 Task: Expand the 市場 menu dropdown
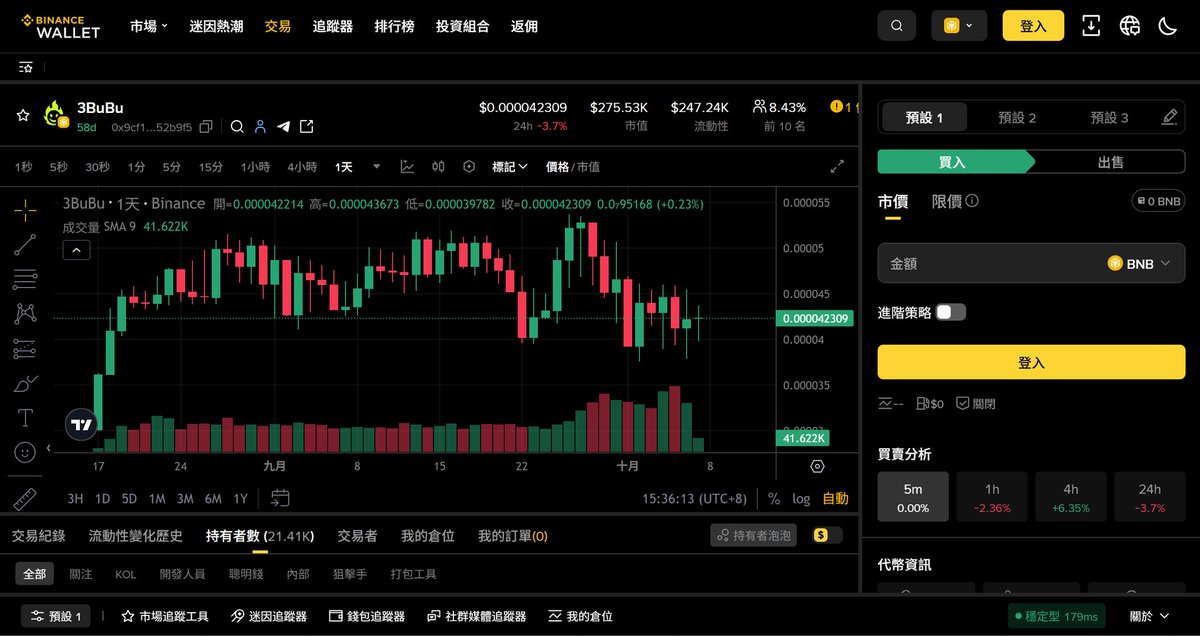tap(149, 26)
